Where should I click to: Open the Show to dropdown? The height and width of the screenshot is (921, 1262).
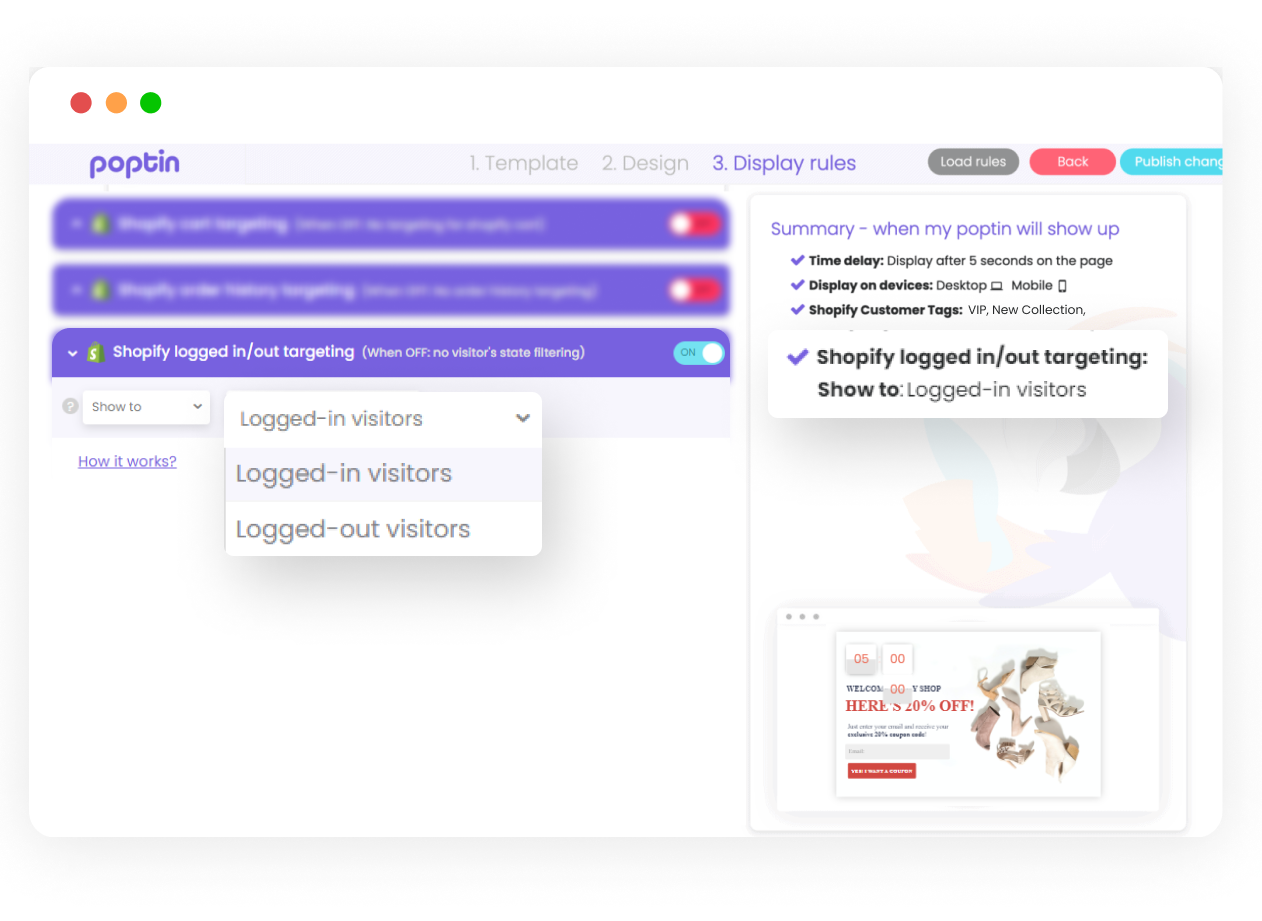[x=146, y=407]
